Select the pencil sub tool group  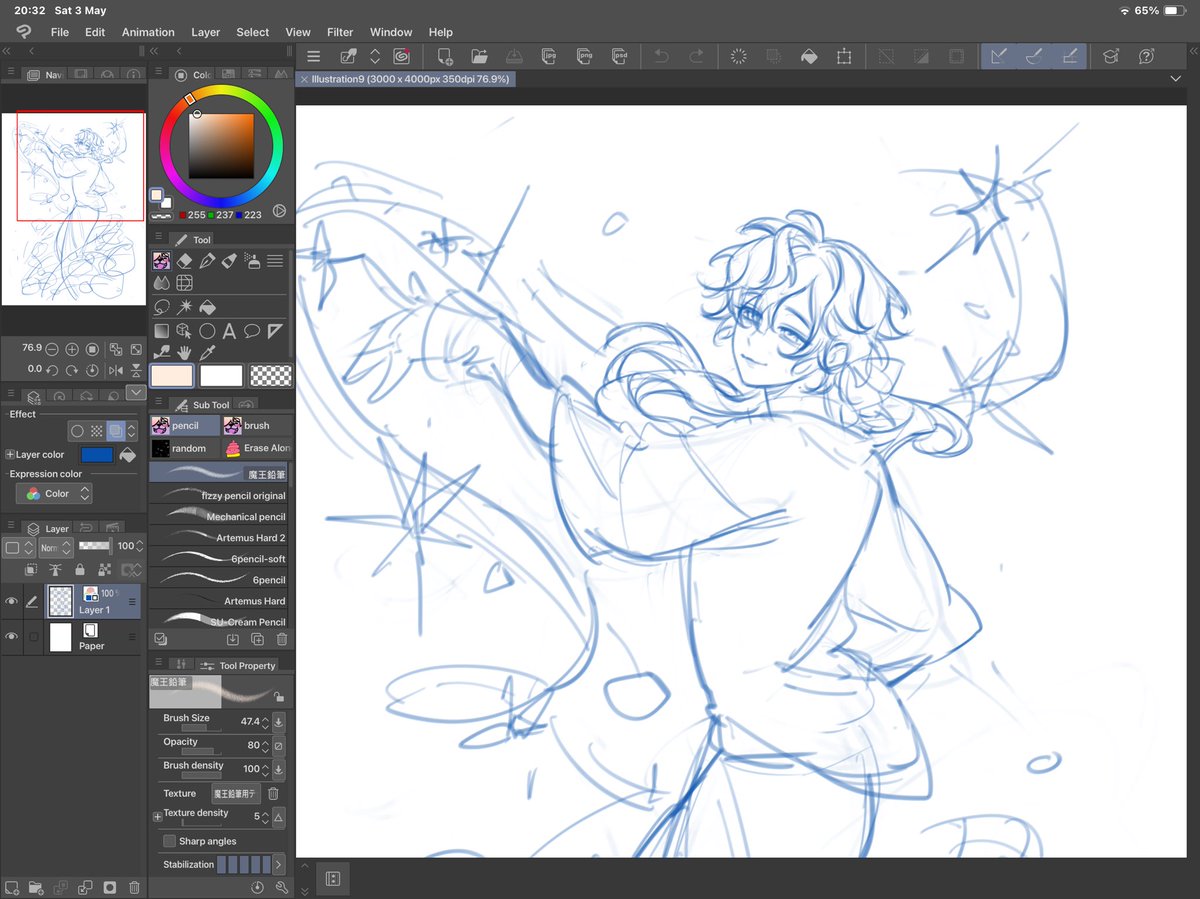[184, 426]
